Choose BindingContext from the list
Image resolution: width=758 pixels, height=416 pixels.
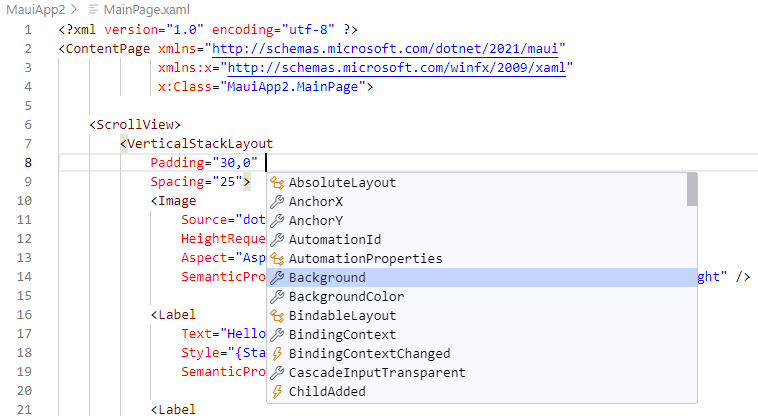pyautogui.click(x=482, y=335)
